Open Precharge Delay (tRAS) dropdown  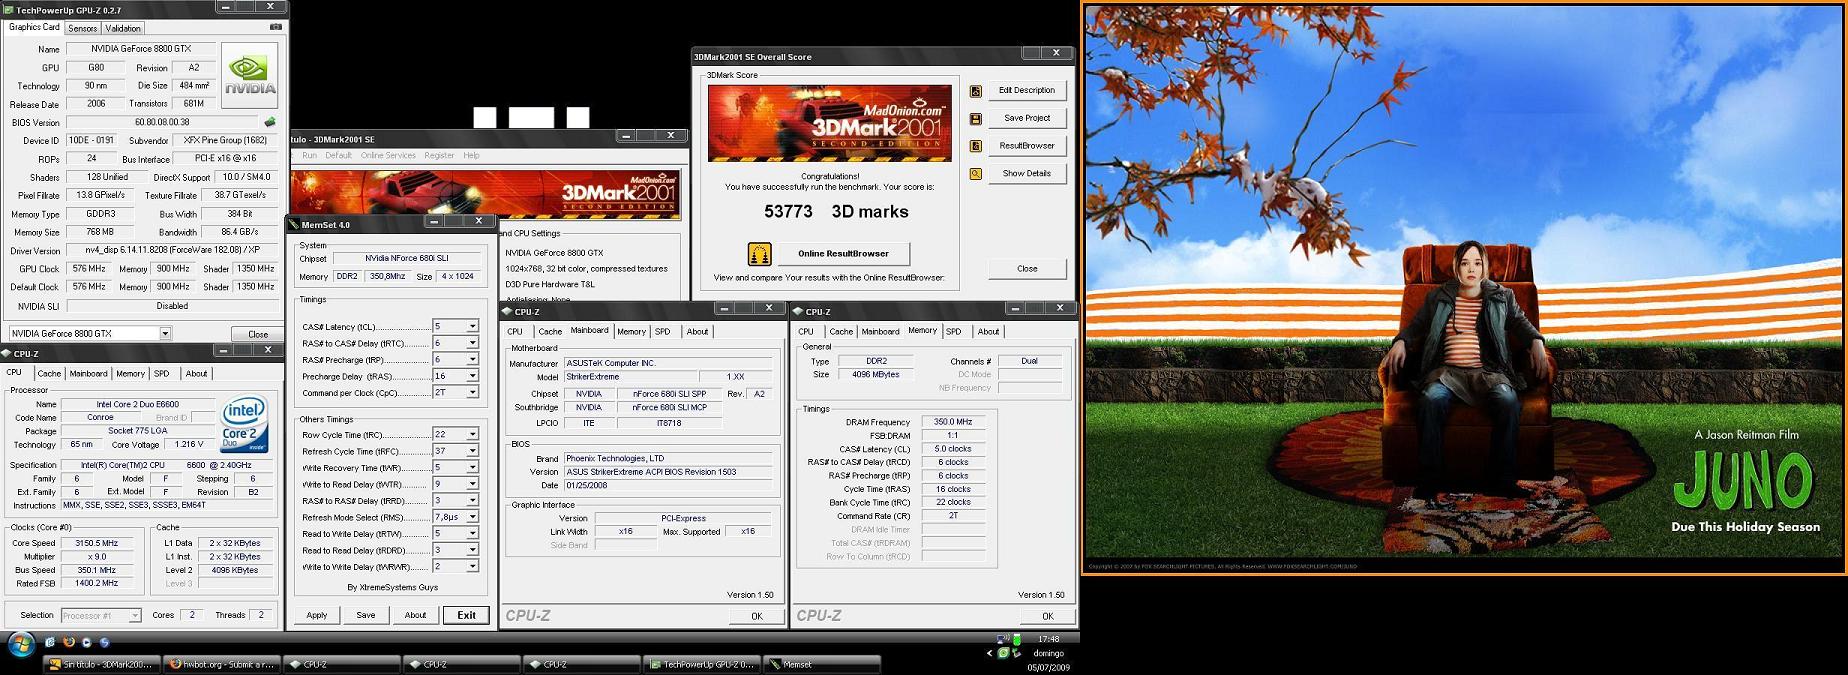point(472,377)
